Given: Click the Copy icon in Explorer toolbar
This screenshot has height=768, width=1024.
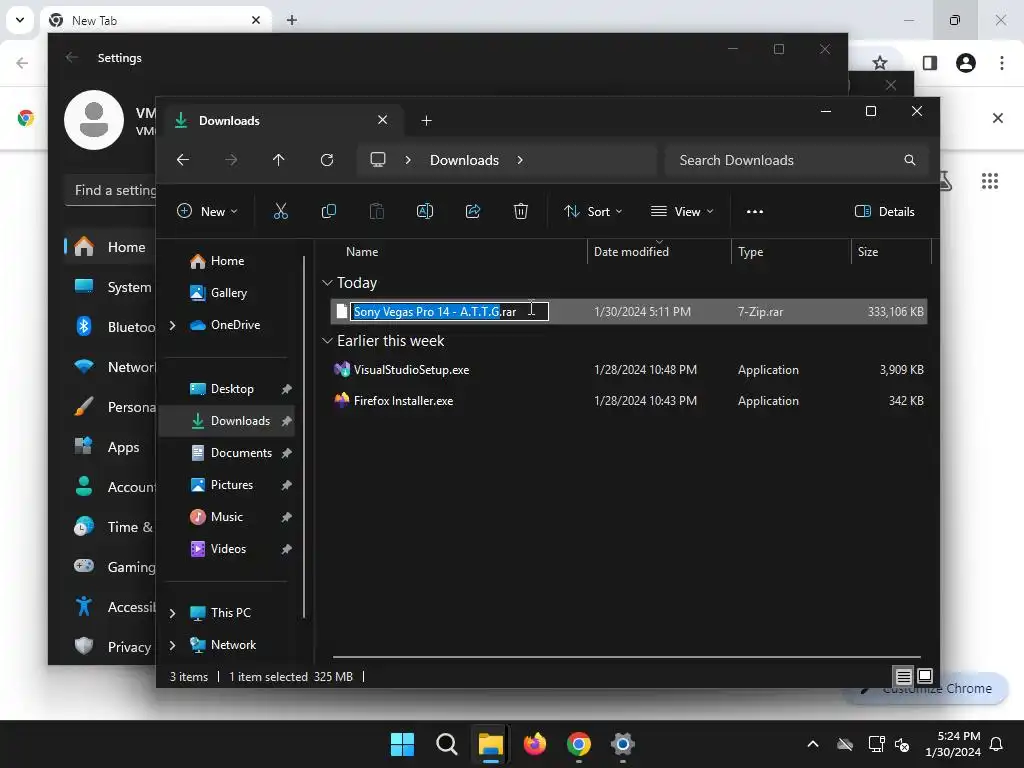Looking at the screenshot, I should [x=328, y=211].
